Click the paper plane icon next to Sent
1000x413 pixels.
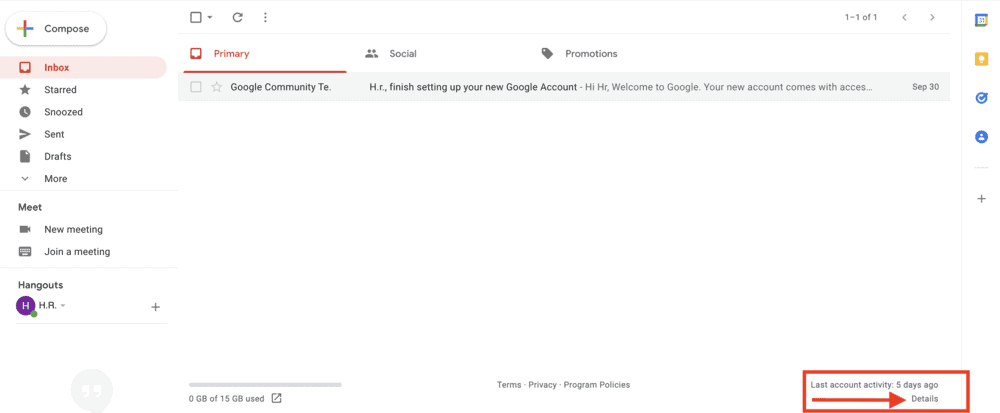point(25,134)
